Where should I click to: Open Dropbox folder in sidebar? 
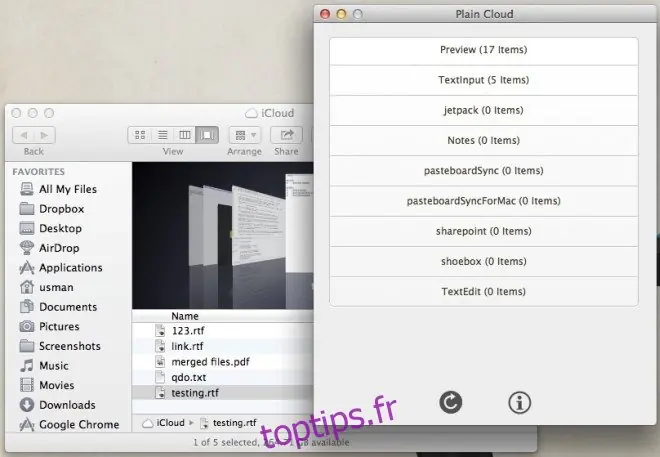(x=52, y=209)
